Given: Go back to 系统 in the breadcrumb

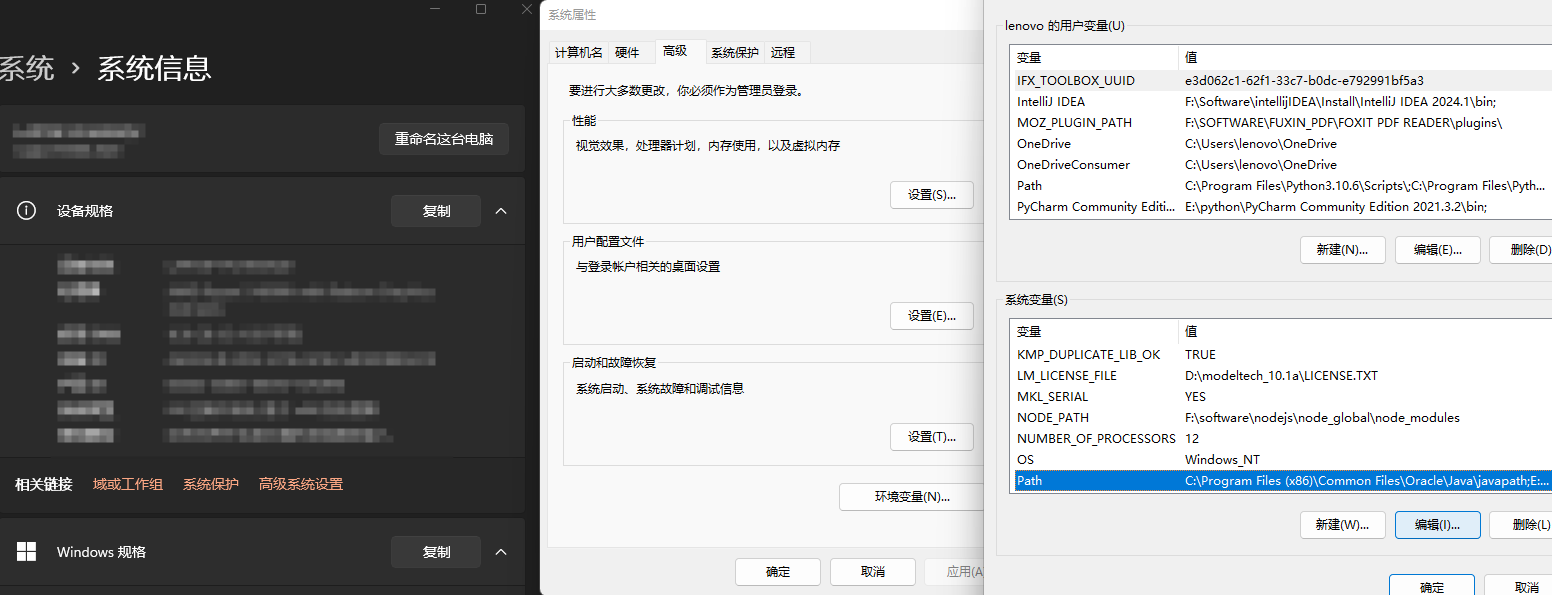Looking at the screenshot, I should [27, 69].
